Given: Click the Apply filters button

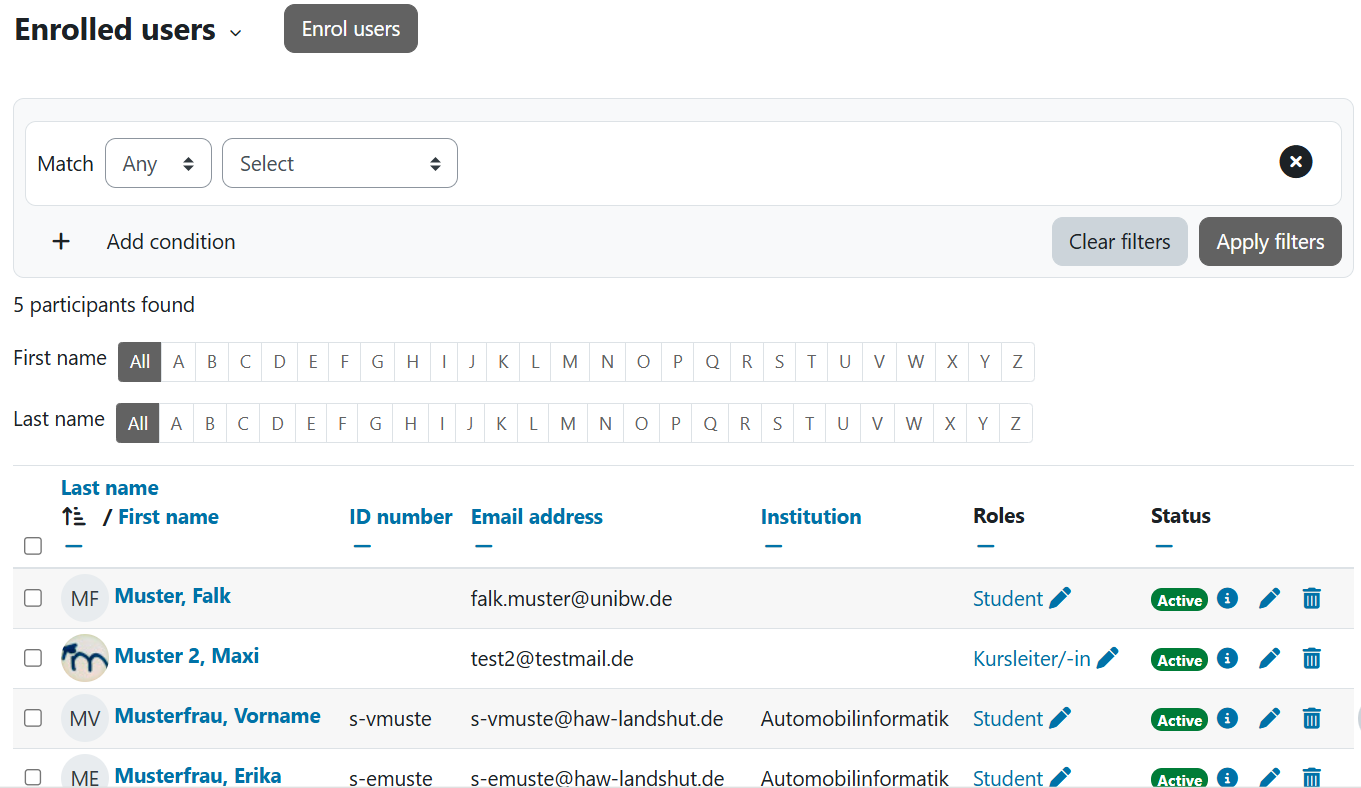Looking at the screenshot, I should (1270, 241).
